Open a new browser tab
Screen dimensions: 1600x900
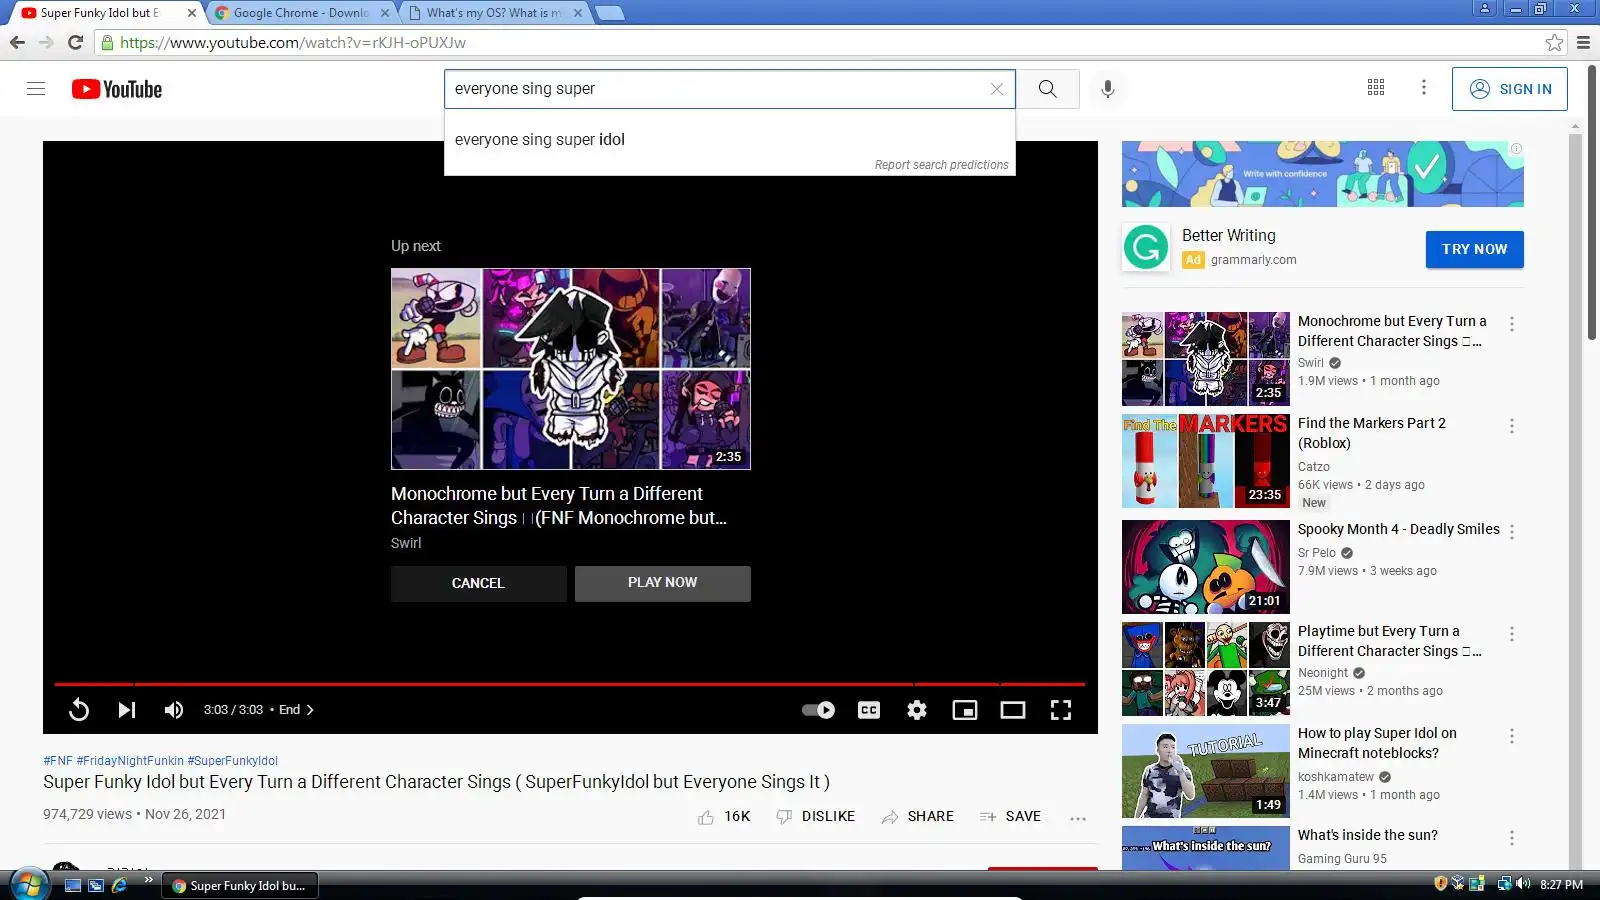pos(610,13)
